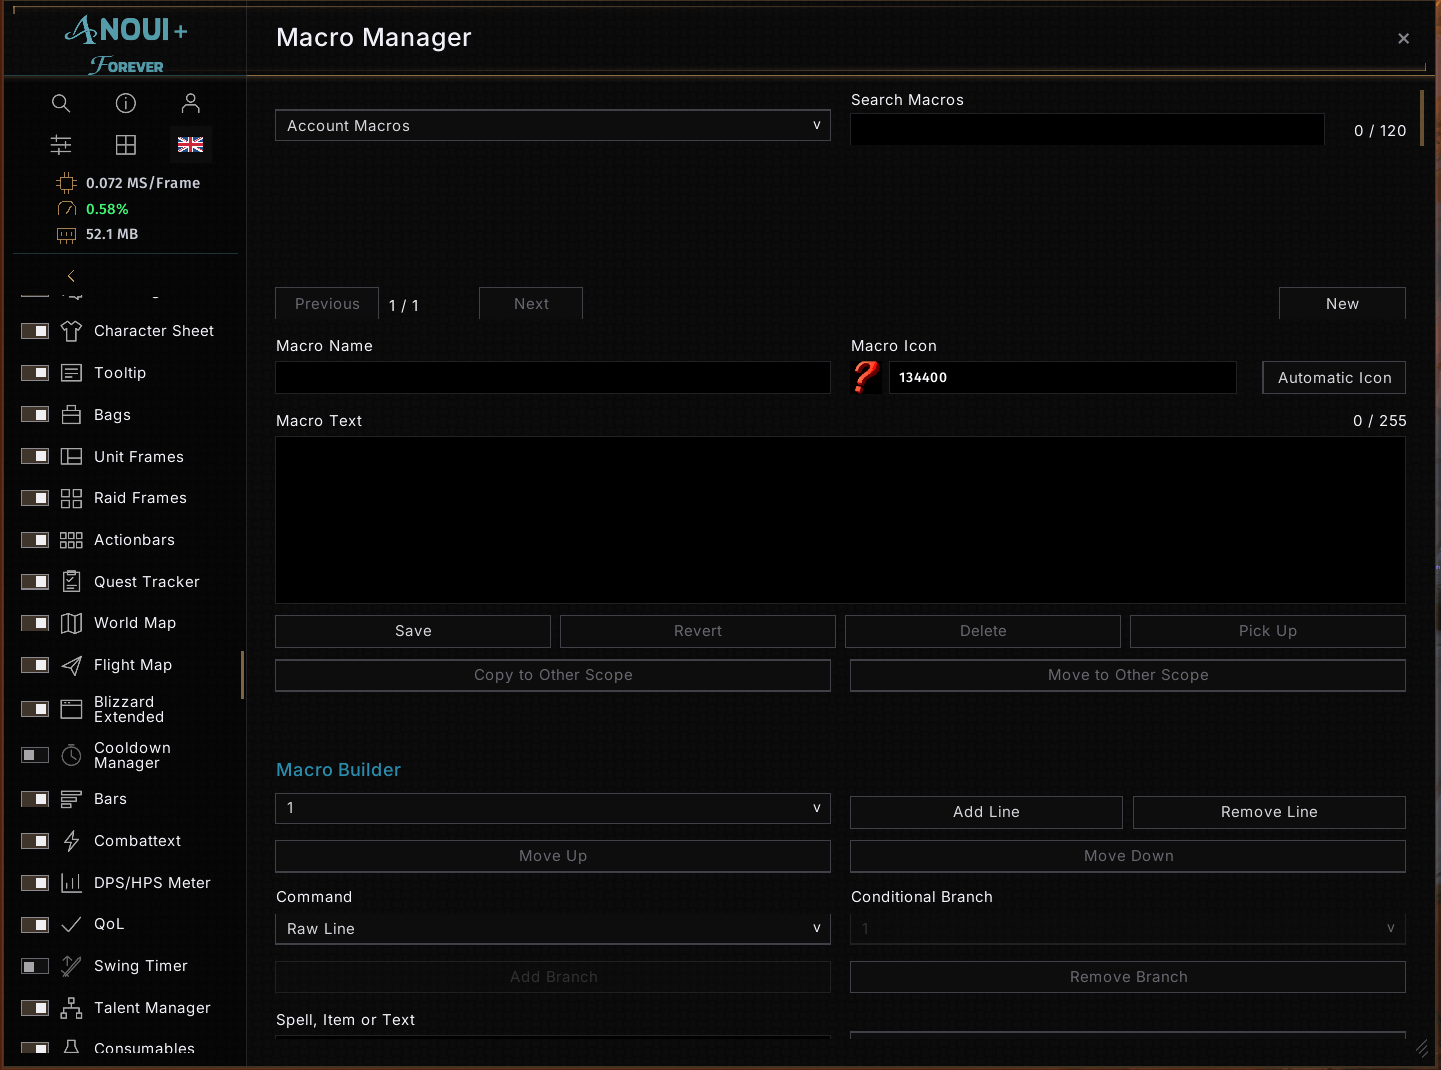Image resolution: width=1441 pixels, height=1070 pixels.
Task: Open the Account Macros scope dropdown
Action: tap(553, 125)
